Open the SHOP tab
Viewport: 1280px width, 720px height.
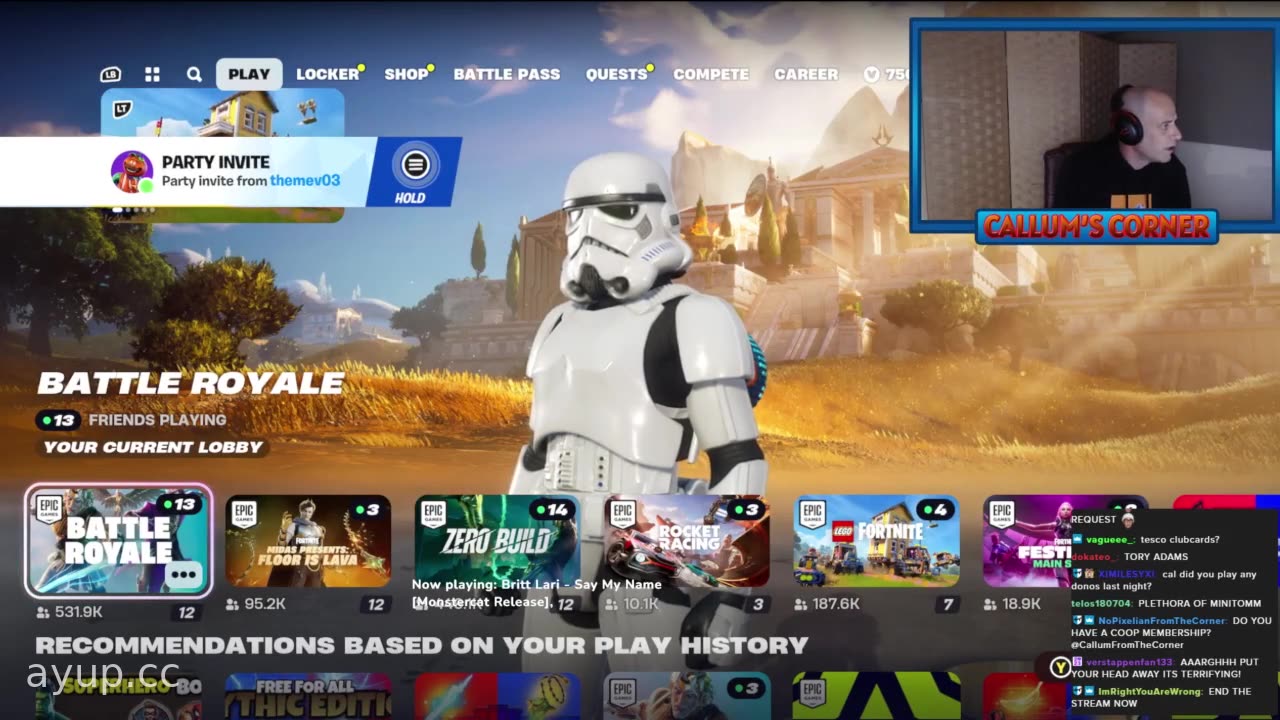tap(407, 74)
